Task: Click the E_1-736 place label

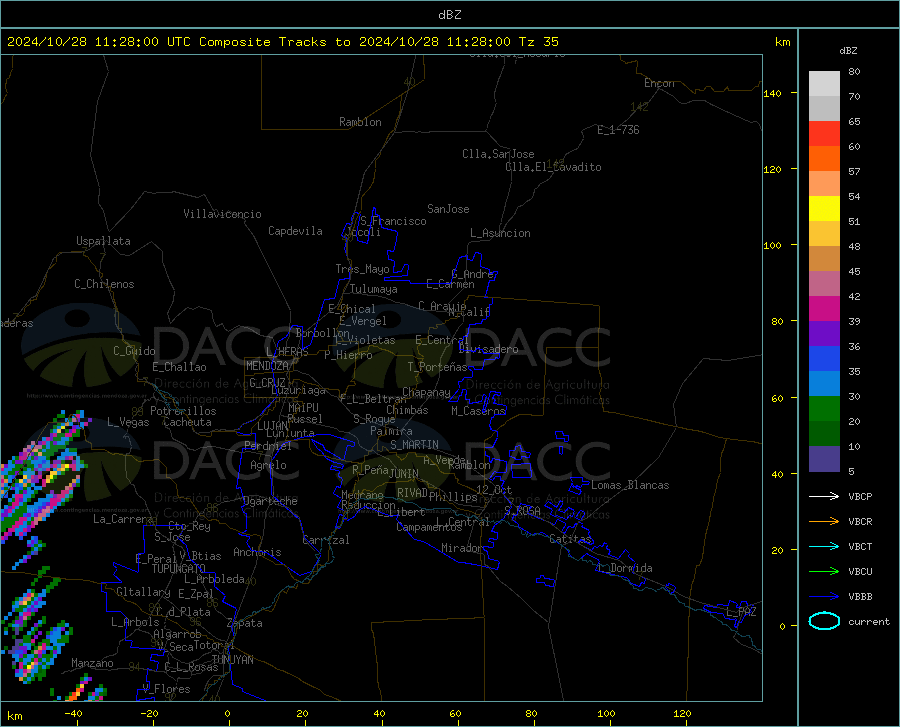Action: tap(618, 130)
